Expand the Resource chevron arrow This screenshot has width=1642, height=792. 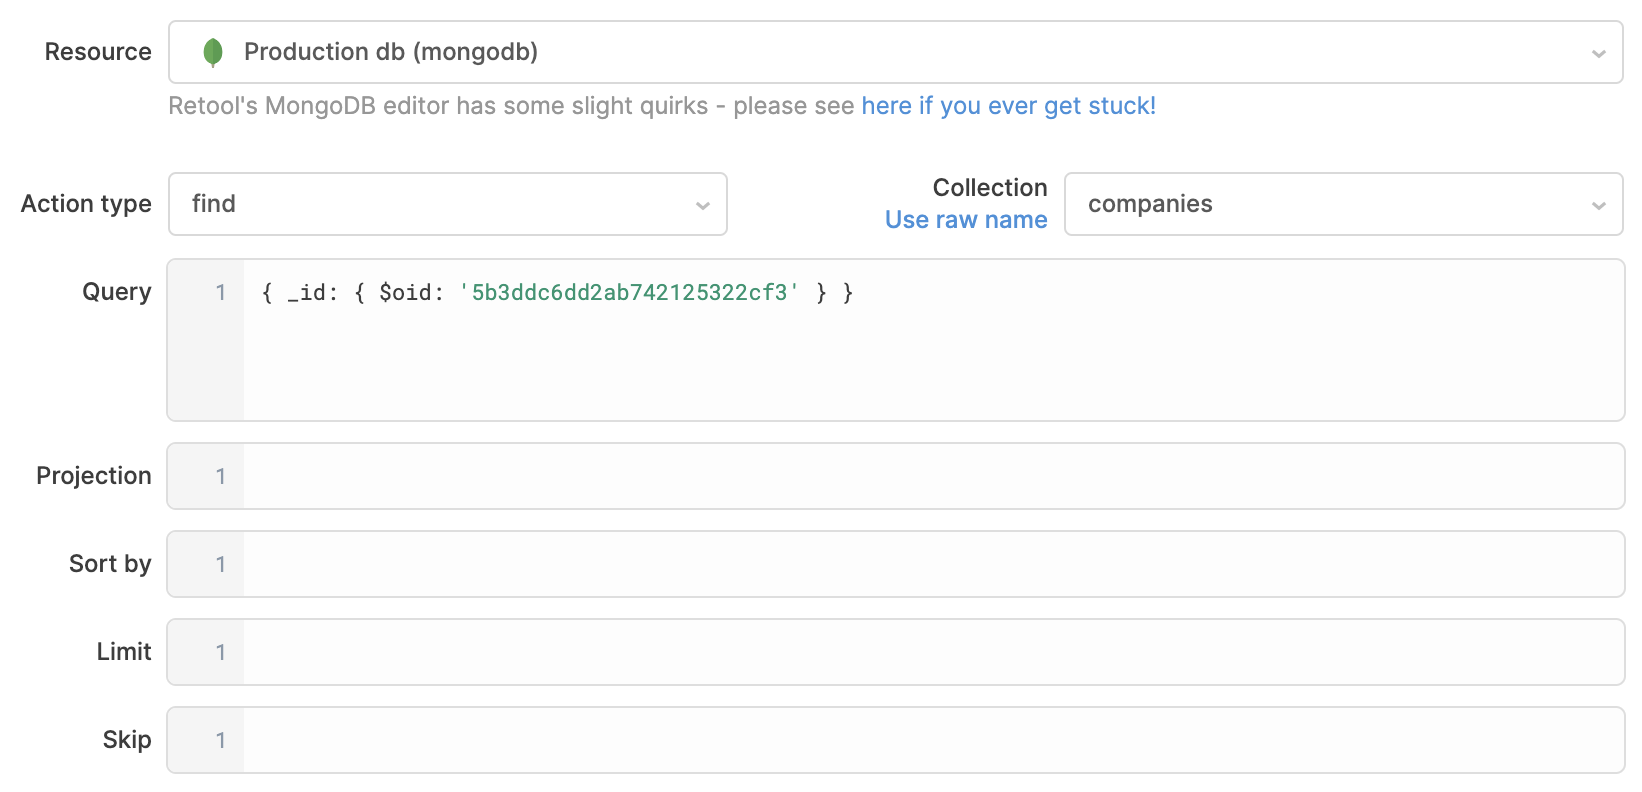click(1598, 54)
